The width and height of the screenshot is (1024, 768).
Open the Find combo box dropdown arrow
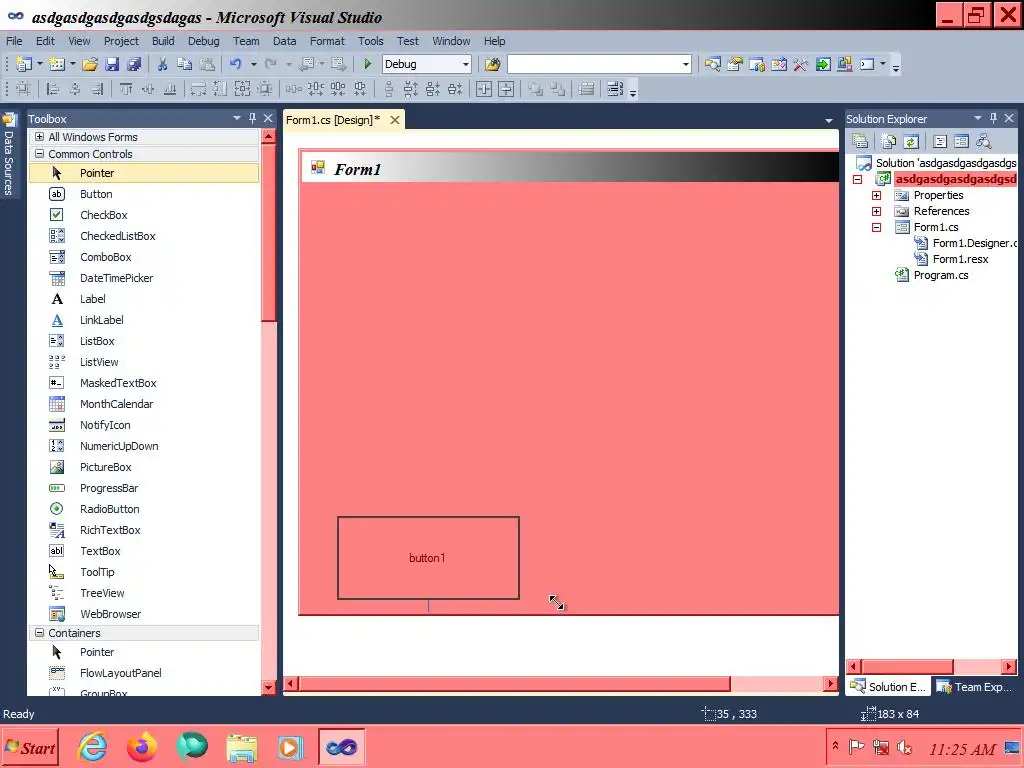685,64
